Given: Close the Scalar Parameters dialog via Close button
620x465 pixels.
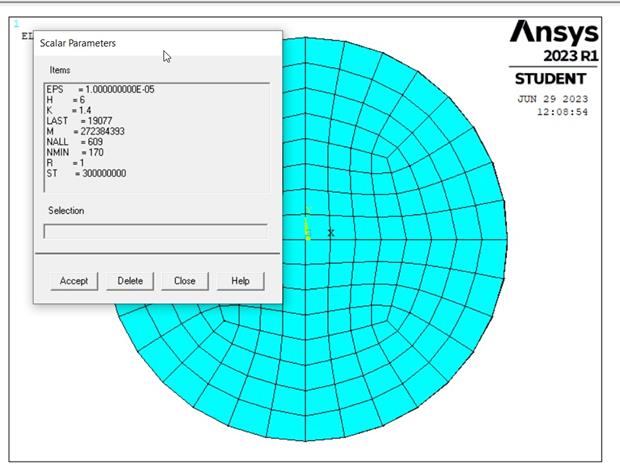Looking at the screenshot, I should (185, 281).
